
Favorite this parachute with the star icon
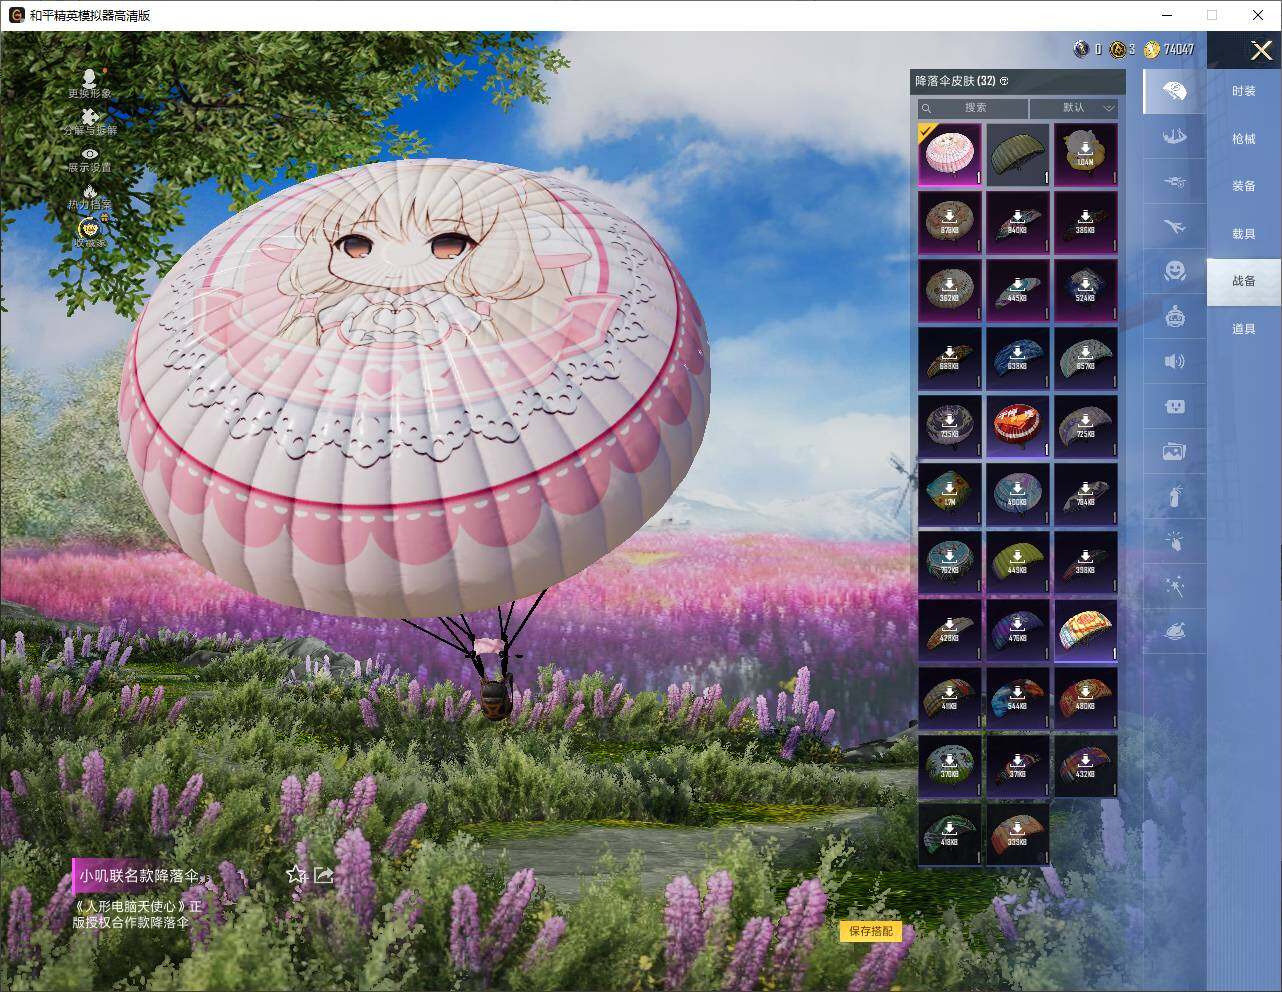point(296,875)
